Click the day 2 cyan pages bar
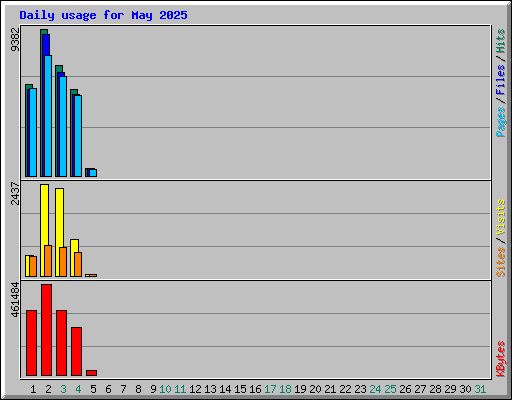 point(48,116)
